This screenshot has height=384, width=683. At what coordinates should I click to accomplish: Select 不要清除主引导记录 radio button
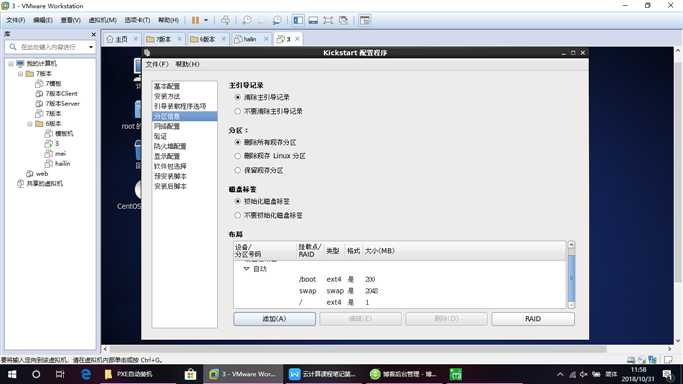237,111
